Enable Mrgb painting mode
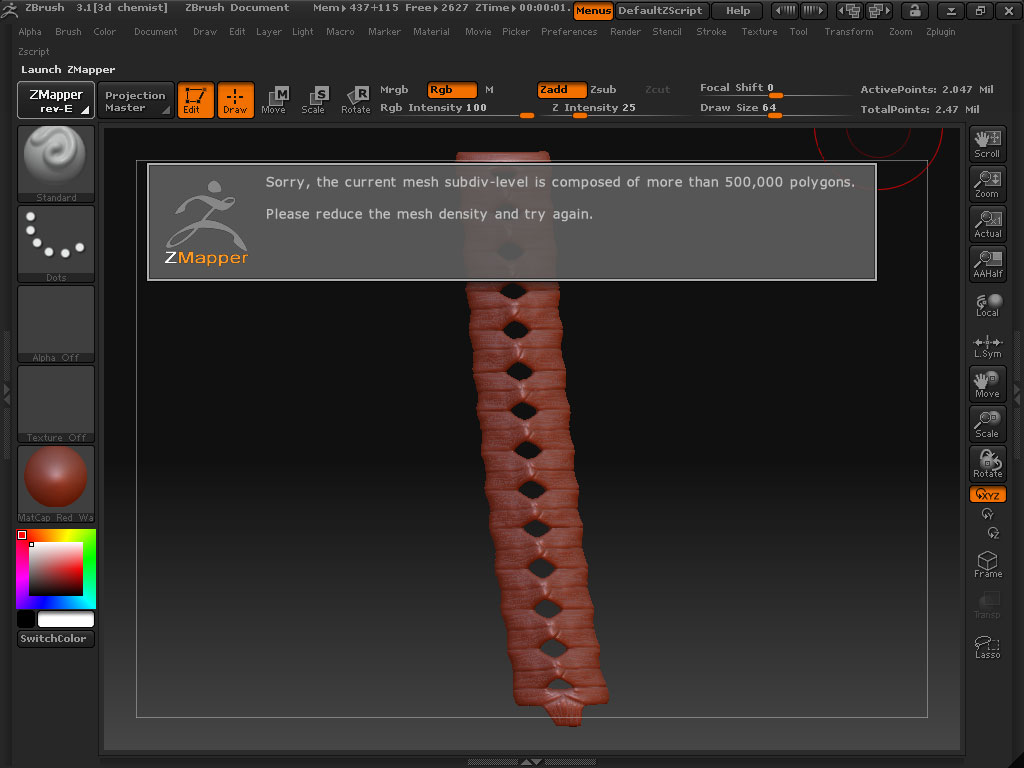 coord(394,89)
